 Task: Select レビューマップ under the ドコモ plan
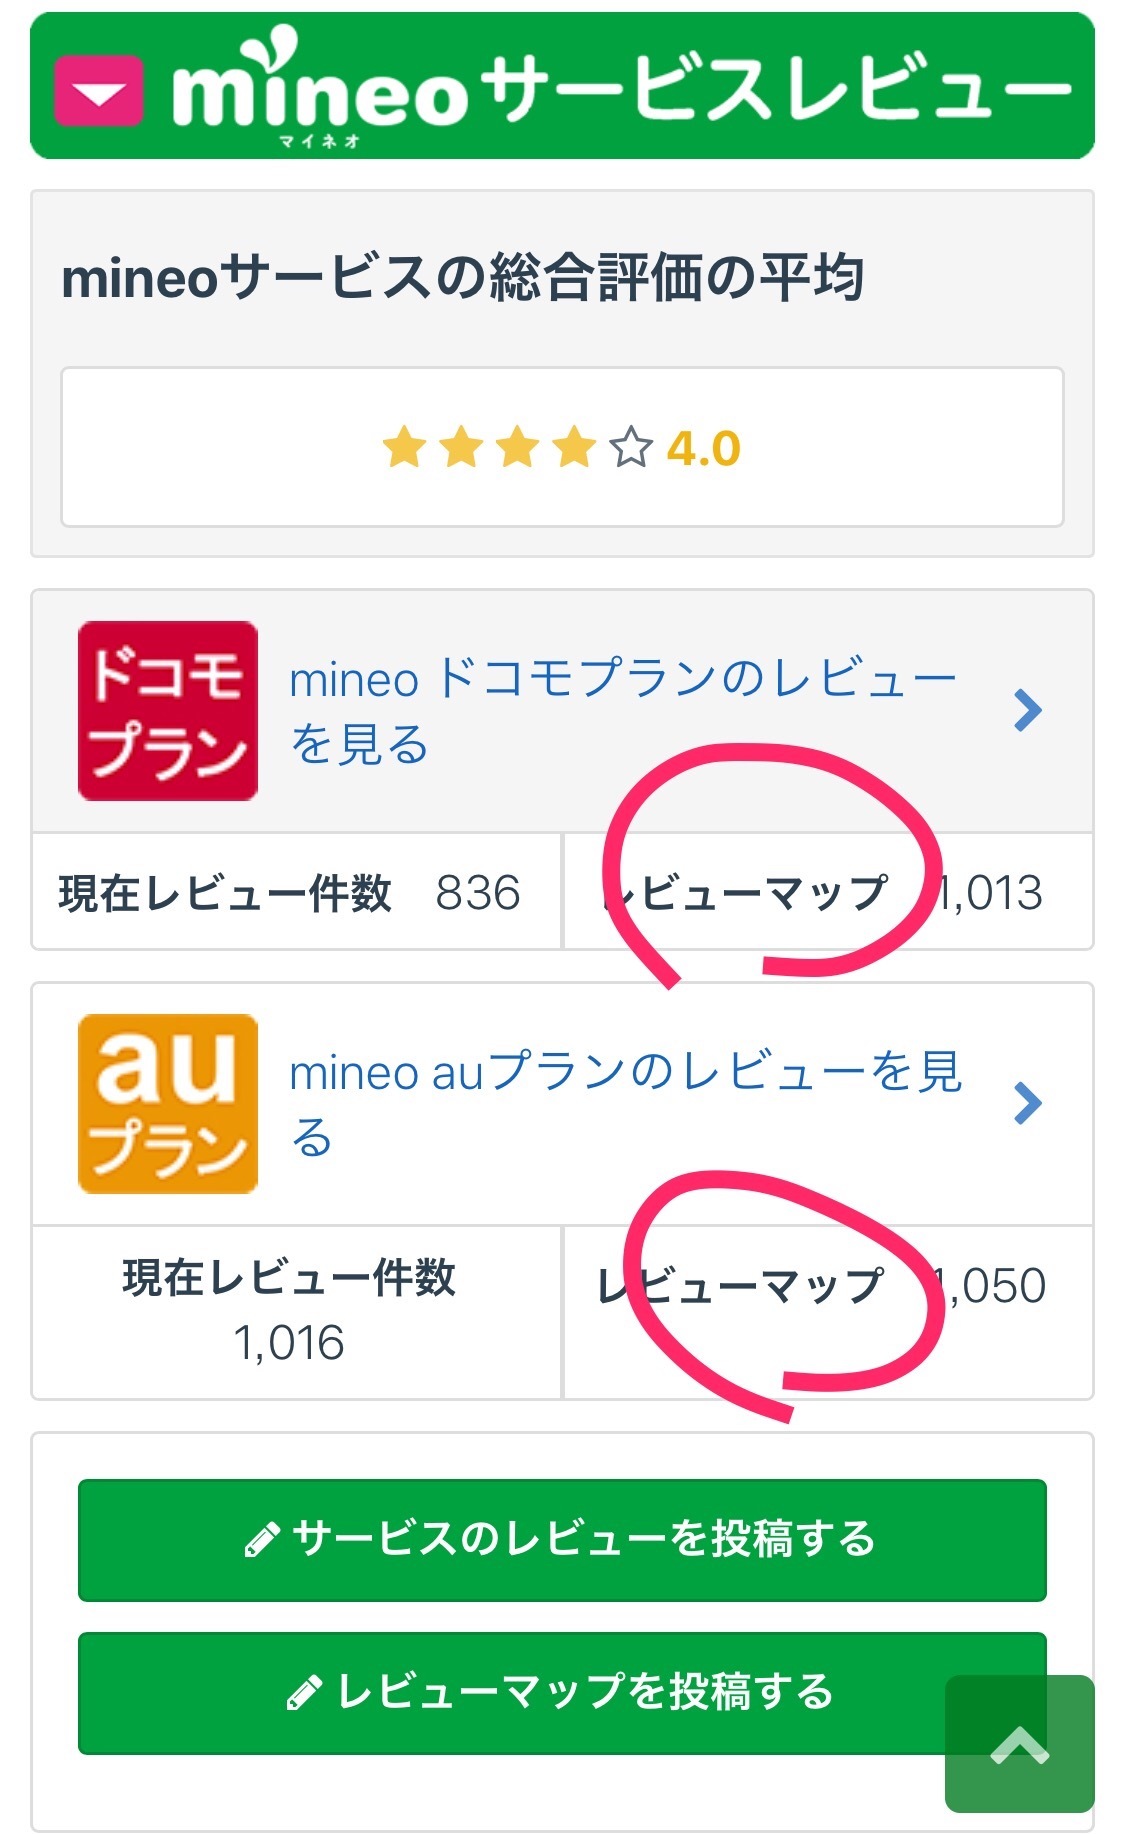[750, 892]
